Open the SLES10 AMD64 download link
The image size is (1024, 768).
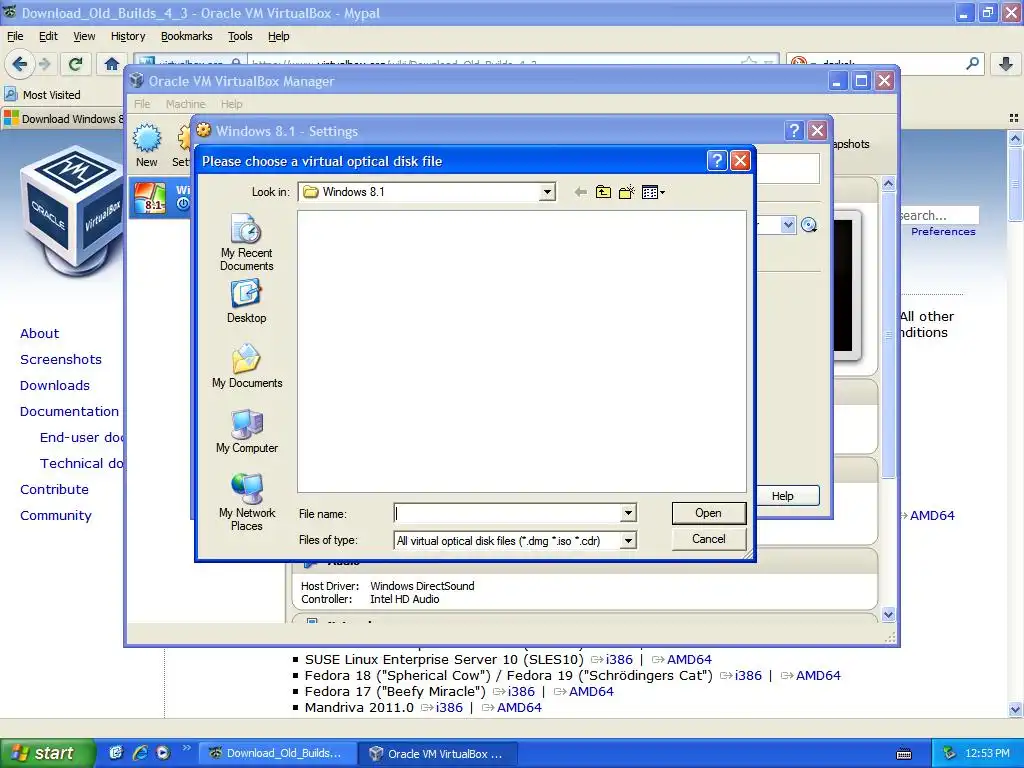[x=689, y=660]
